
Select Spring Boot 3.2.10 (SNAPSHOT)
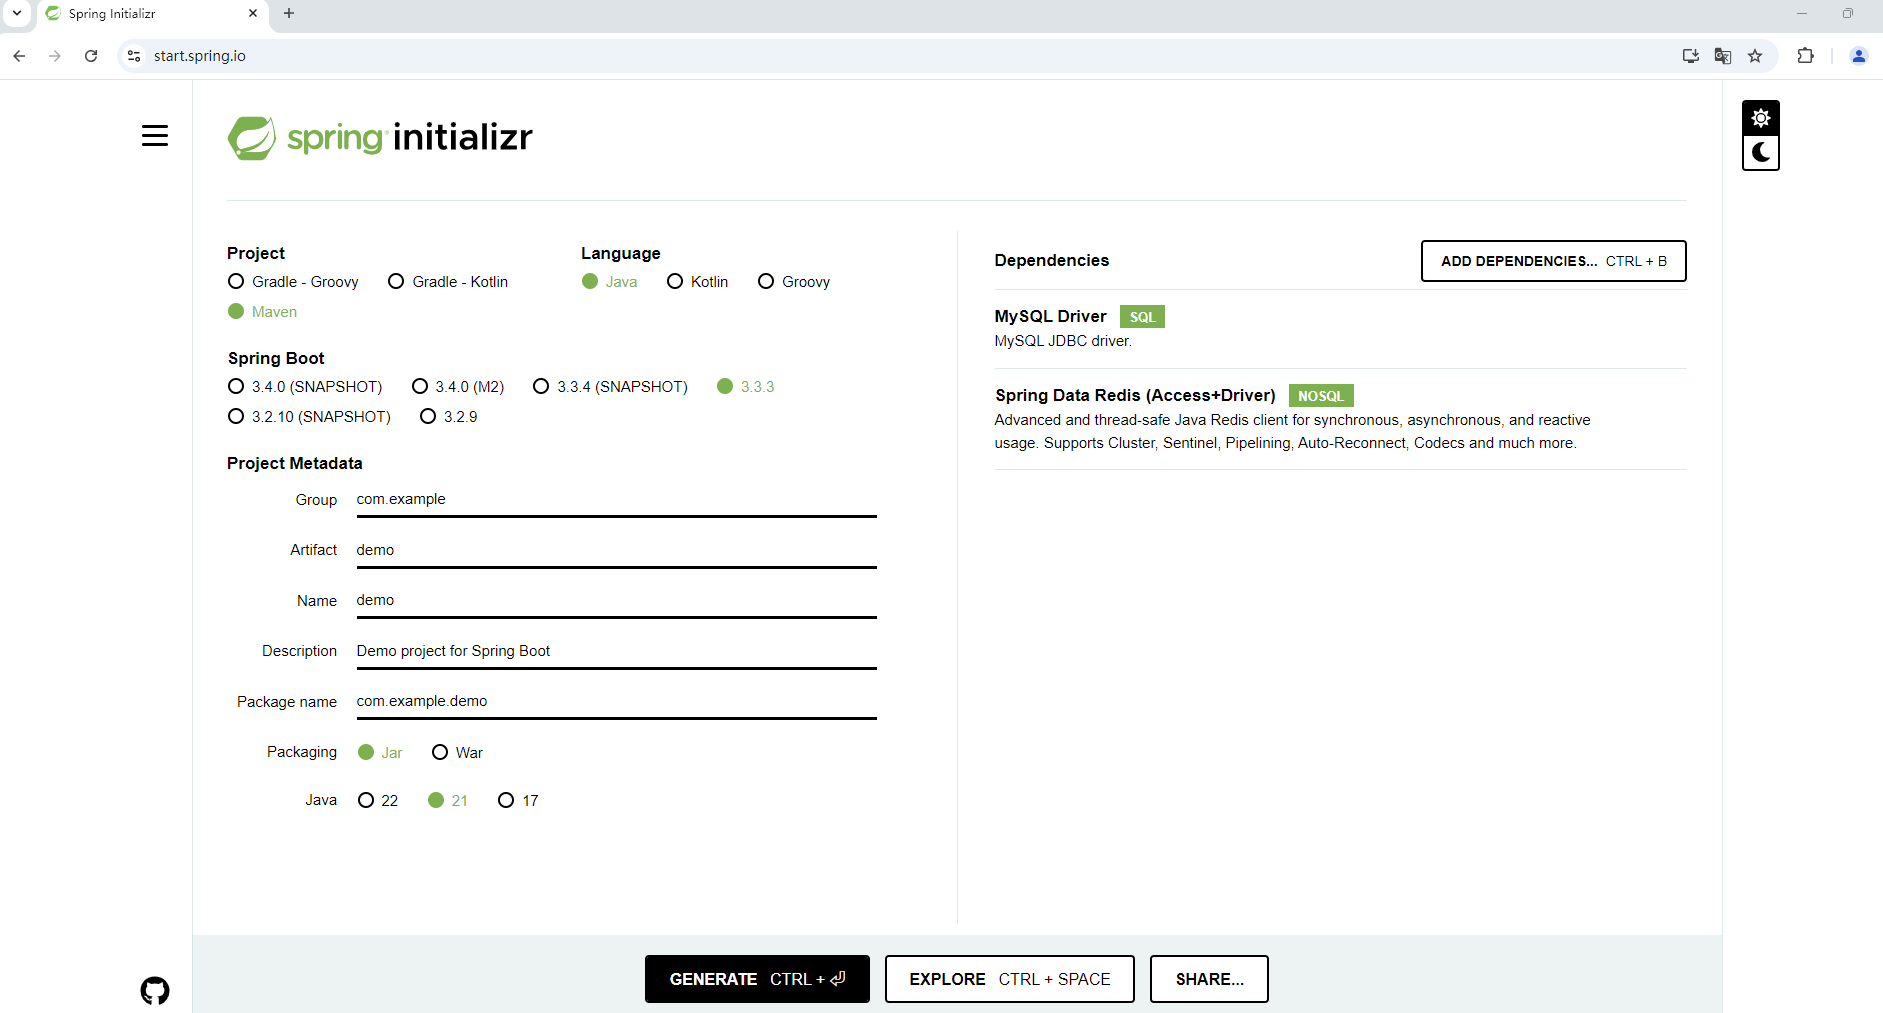click(309, 417)
